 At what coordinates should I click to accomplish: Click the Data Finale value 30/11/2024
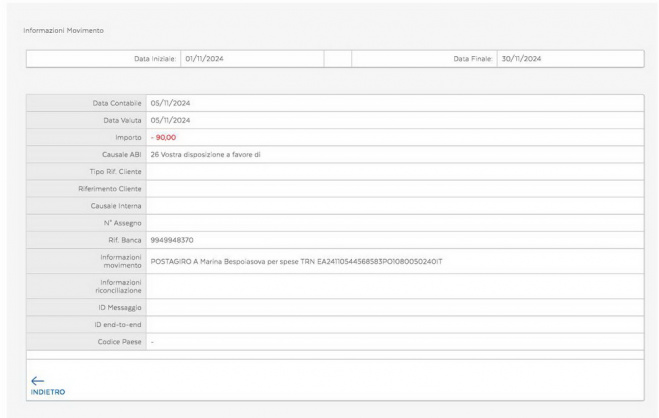(x=520, y=59)
